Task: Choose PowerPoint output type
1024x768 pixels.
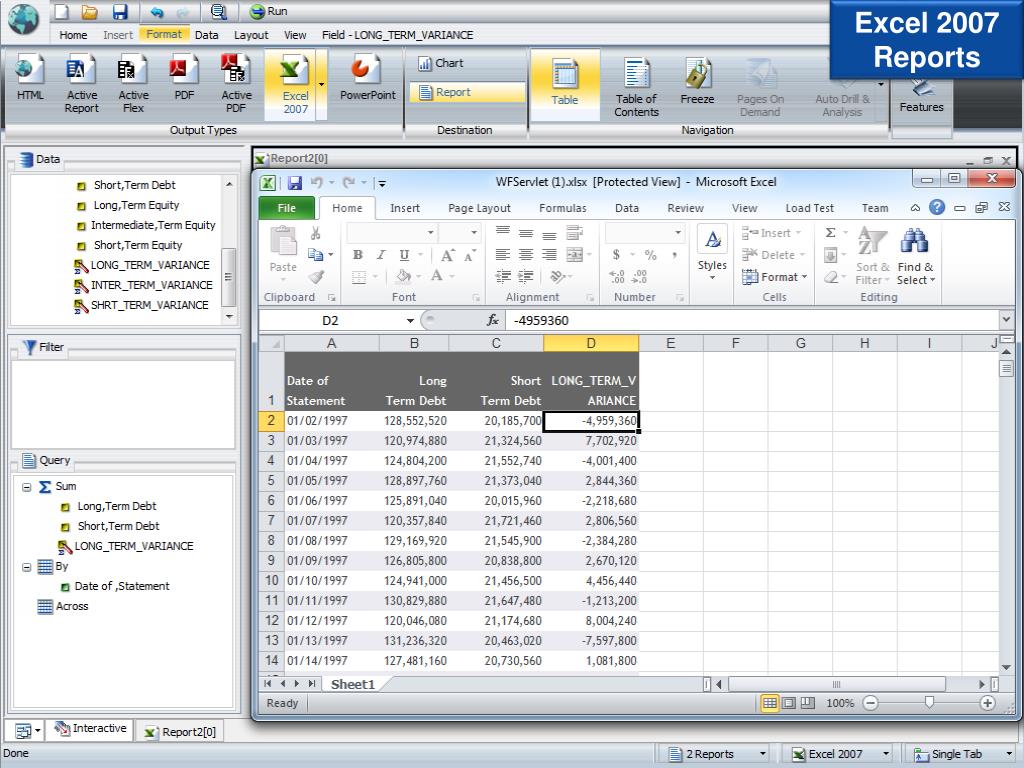Action: click(367, 78)
